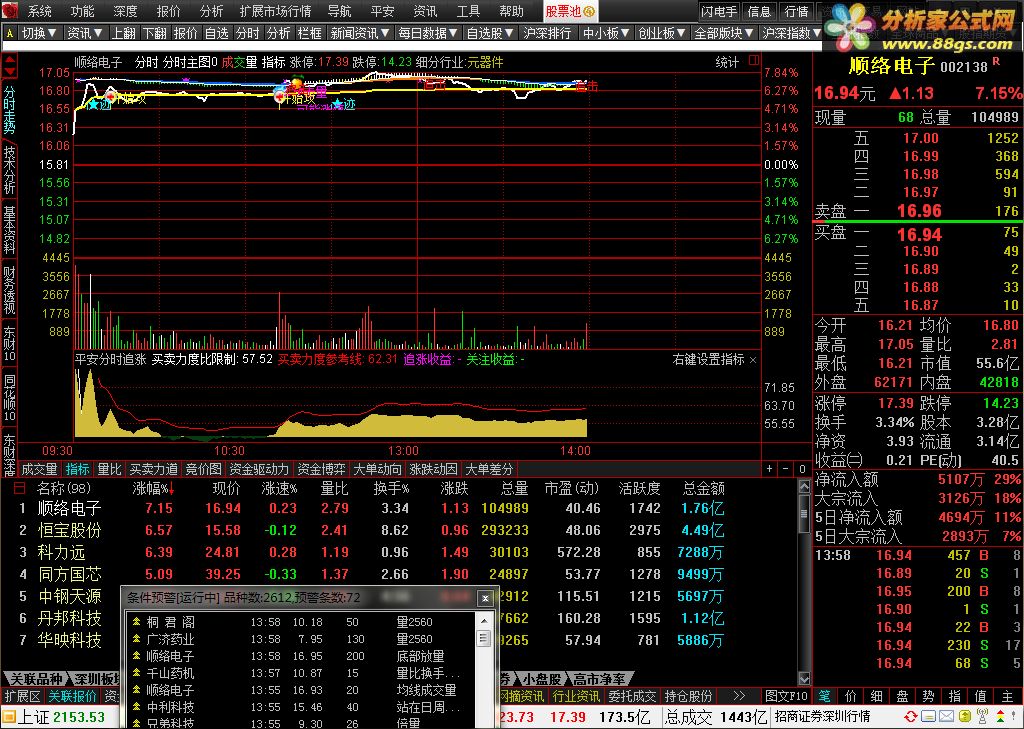Open the 工具 menu

click(468, 11)
